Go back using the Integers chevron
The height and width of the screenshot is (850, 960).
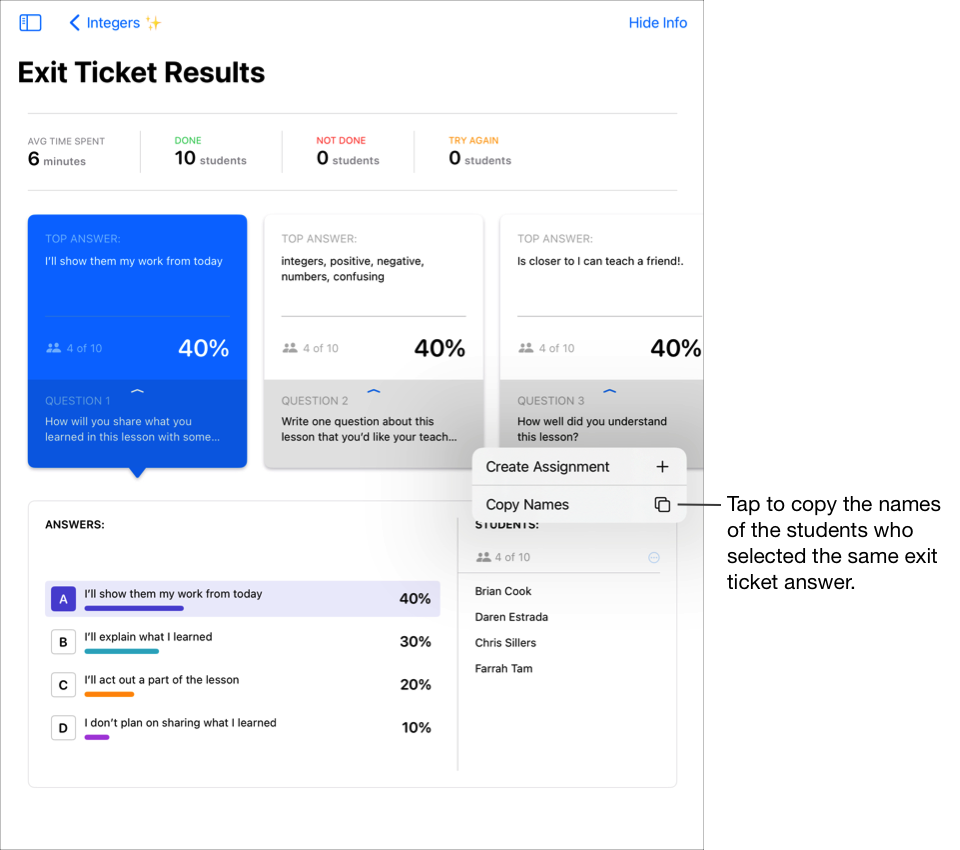[75, 23]
